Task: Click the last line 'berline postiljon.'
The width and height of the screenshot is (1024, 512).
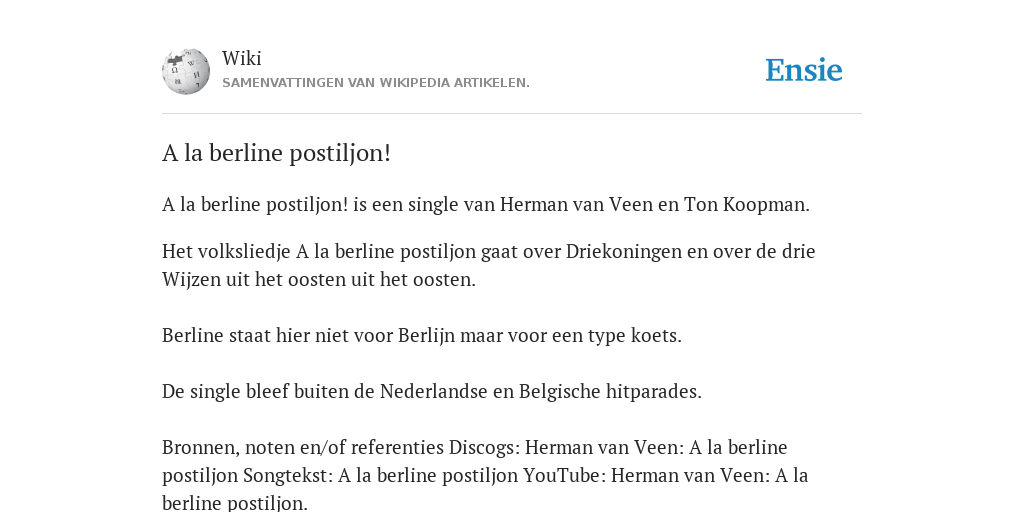Action: (234, 503)
